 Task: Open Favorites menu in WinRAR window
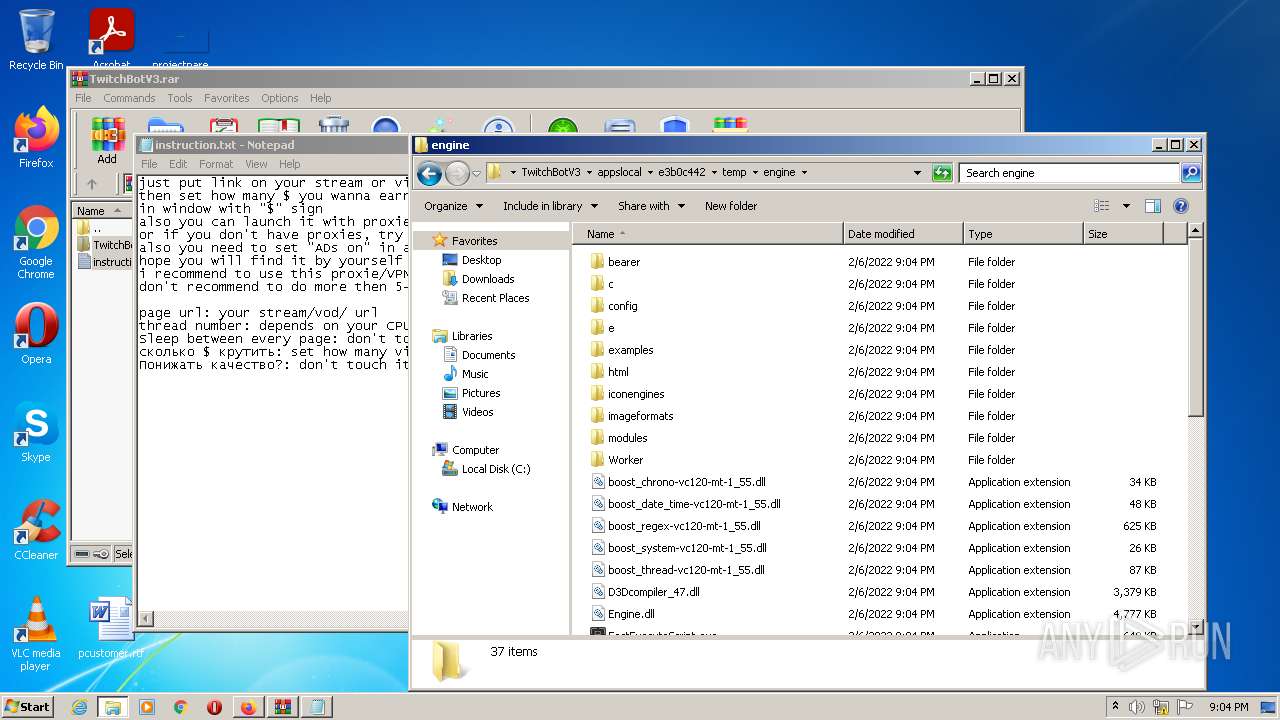227,98
